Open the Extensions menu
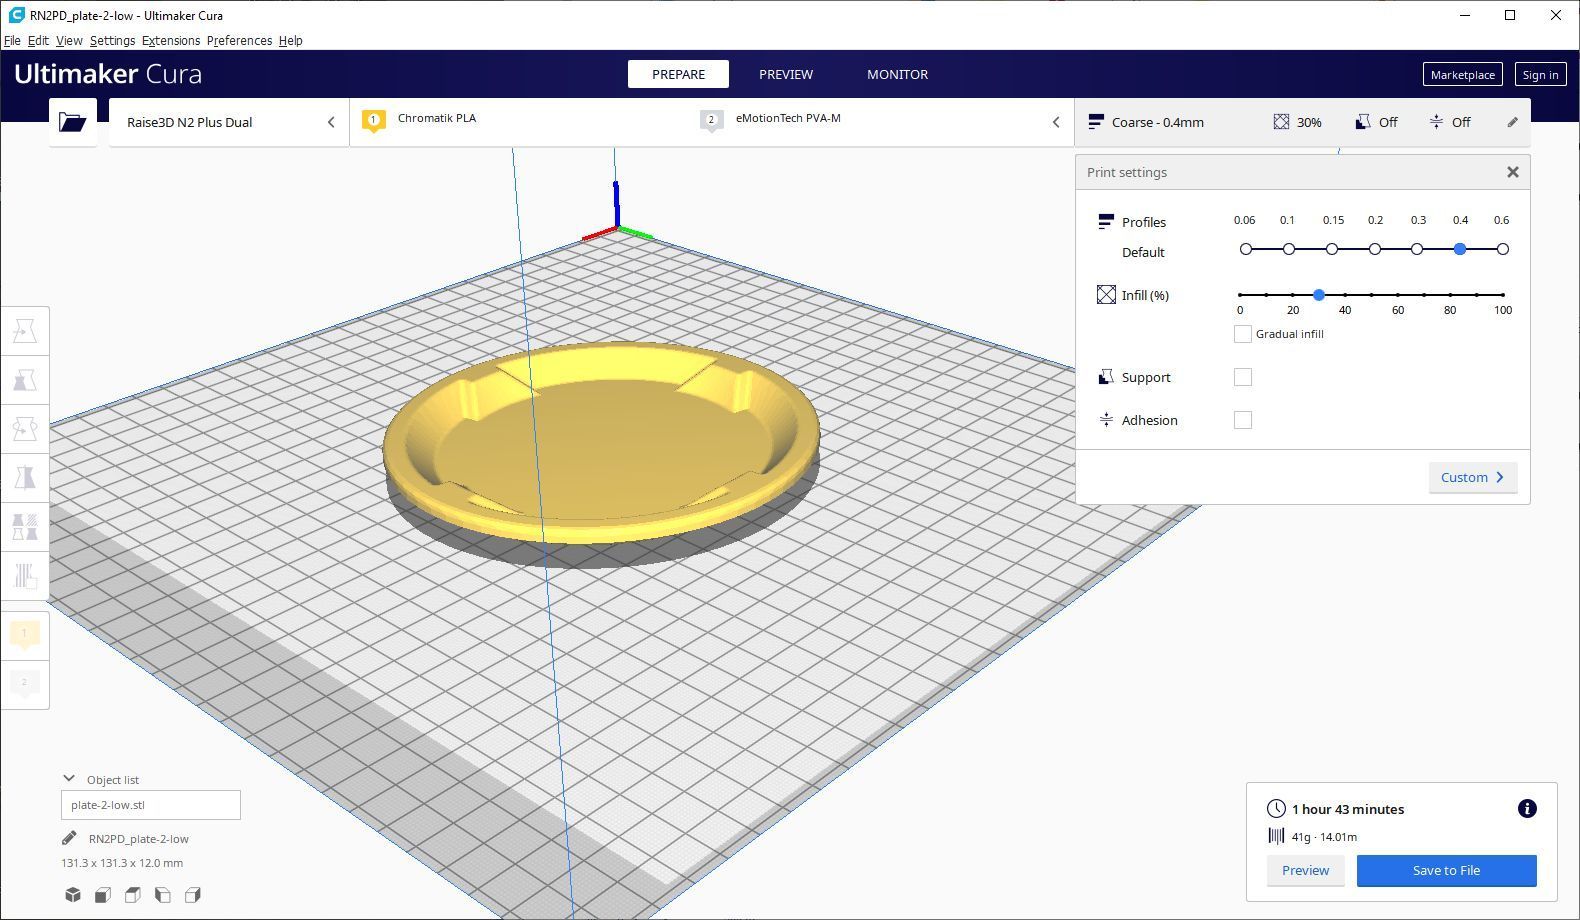This screenshot has height=920, width=1580. (x=170, y=41)
